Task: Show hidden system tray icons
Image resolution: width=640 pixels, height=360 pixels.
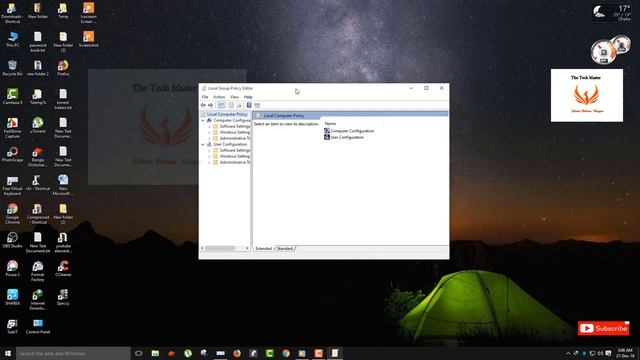Action: [x=568, y=353]
